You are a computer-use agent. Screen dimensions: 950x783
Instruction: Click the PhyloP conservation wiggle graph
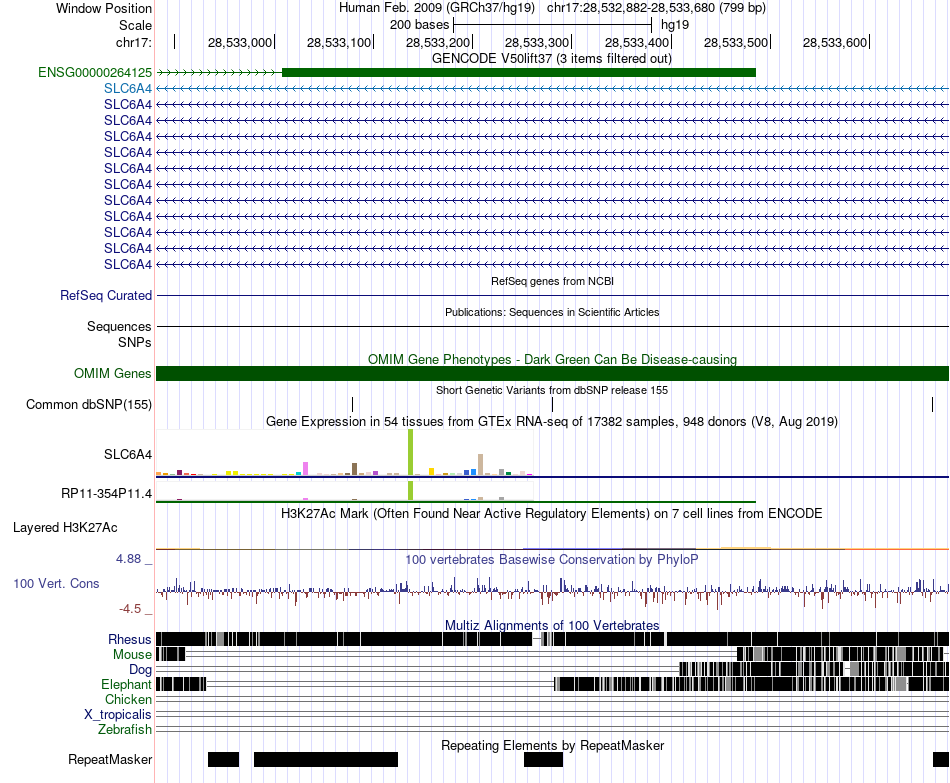pyautogui.click(x=552, y=591)
